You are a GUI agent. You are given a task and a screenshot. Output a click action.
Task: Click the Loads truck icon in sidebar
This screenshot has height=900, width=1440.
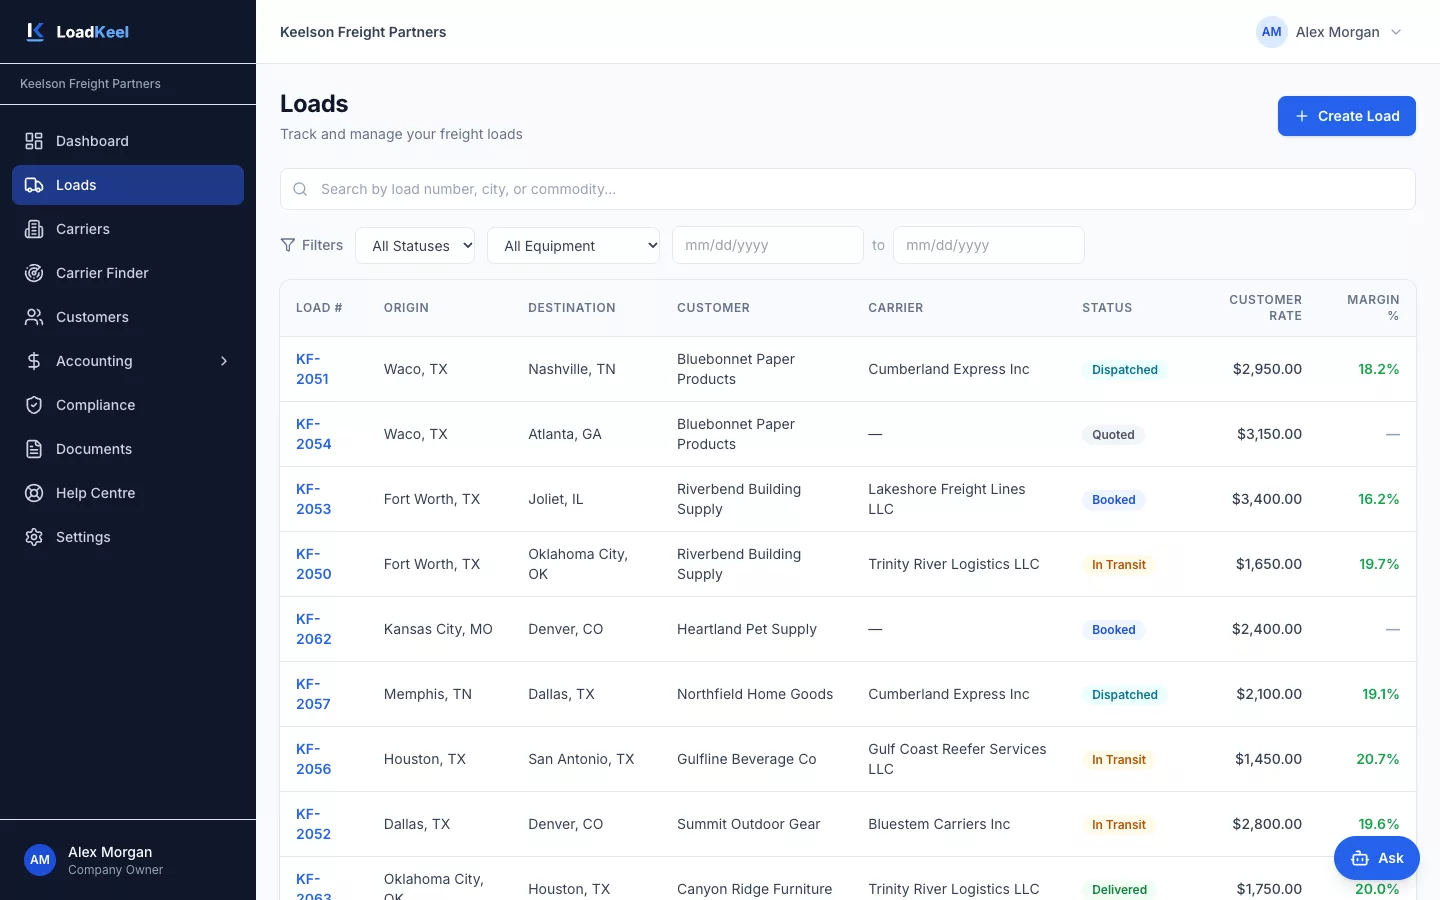point(34,185)
